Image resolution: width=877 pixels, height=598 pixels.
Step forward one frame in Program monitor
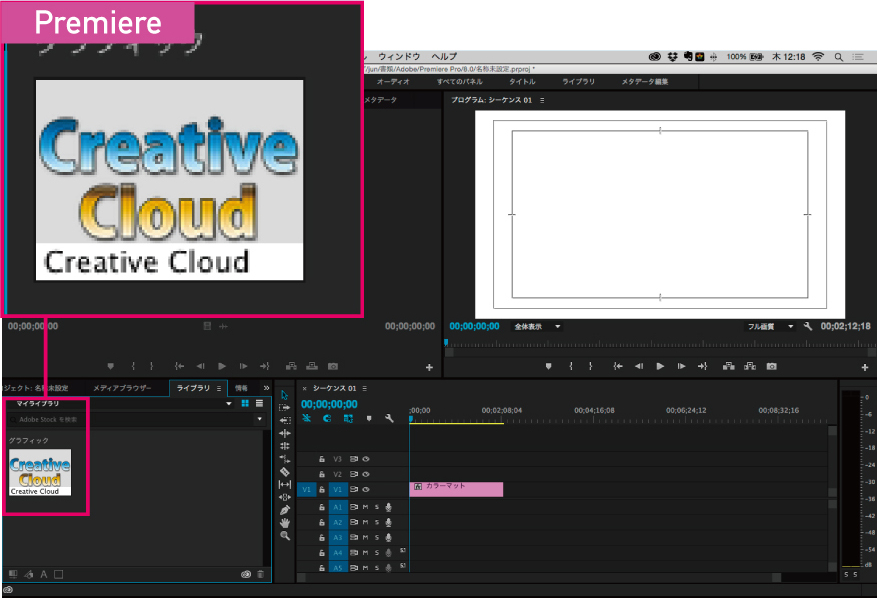tap(681, 366)
